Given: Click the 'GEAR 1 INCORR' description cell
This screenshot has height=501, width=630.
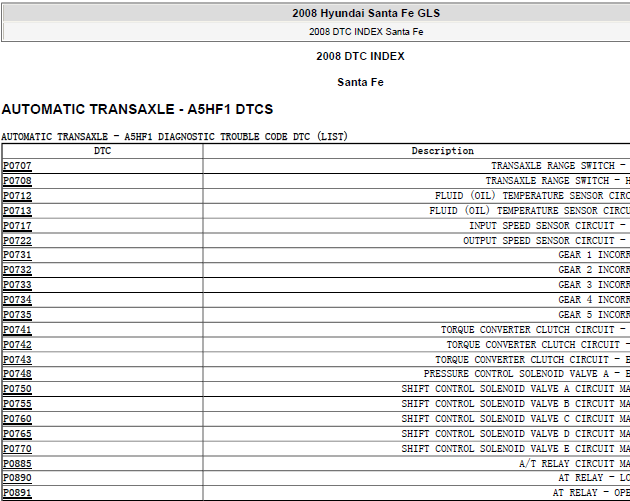Looking at the screenshot, I should click(594, 255).
